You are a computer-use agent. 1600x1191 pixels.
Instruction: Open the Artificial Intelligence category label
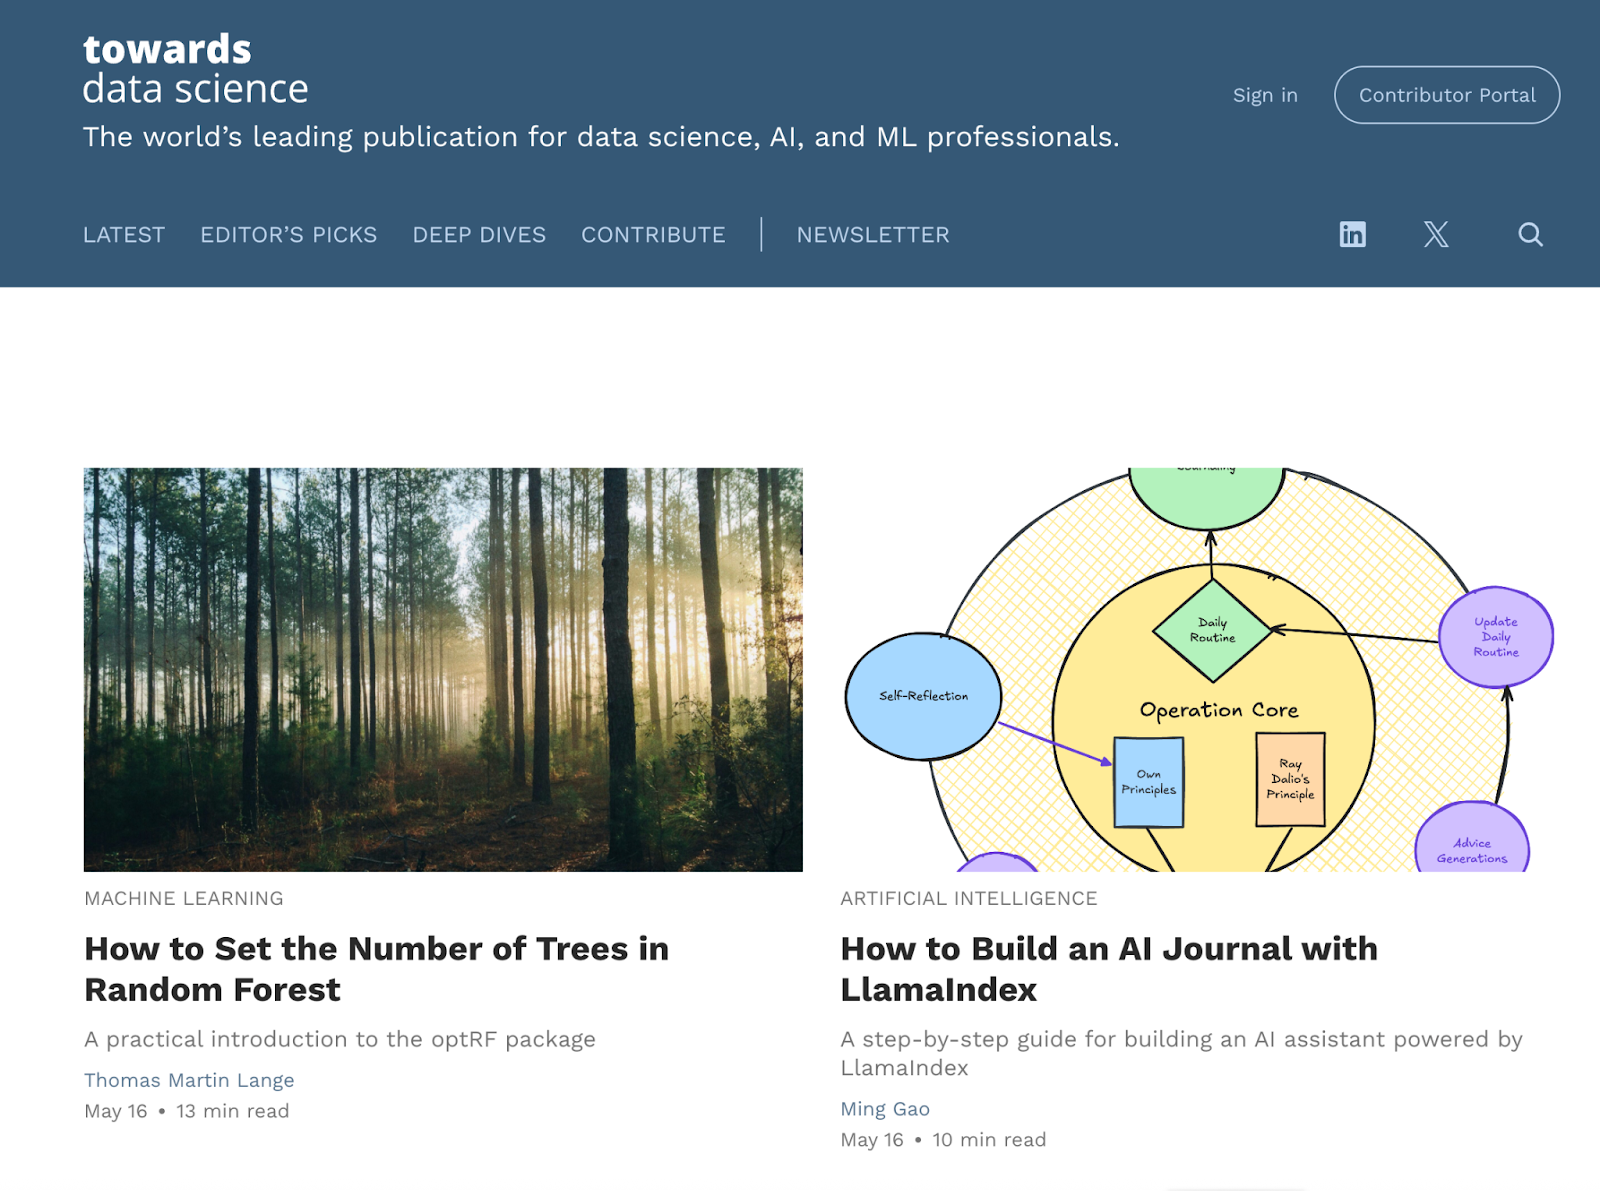pos(968,898)
